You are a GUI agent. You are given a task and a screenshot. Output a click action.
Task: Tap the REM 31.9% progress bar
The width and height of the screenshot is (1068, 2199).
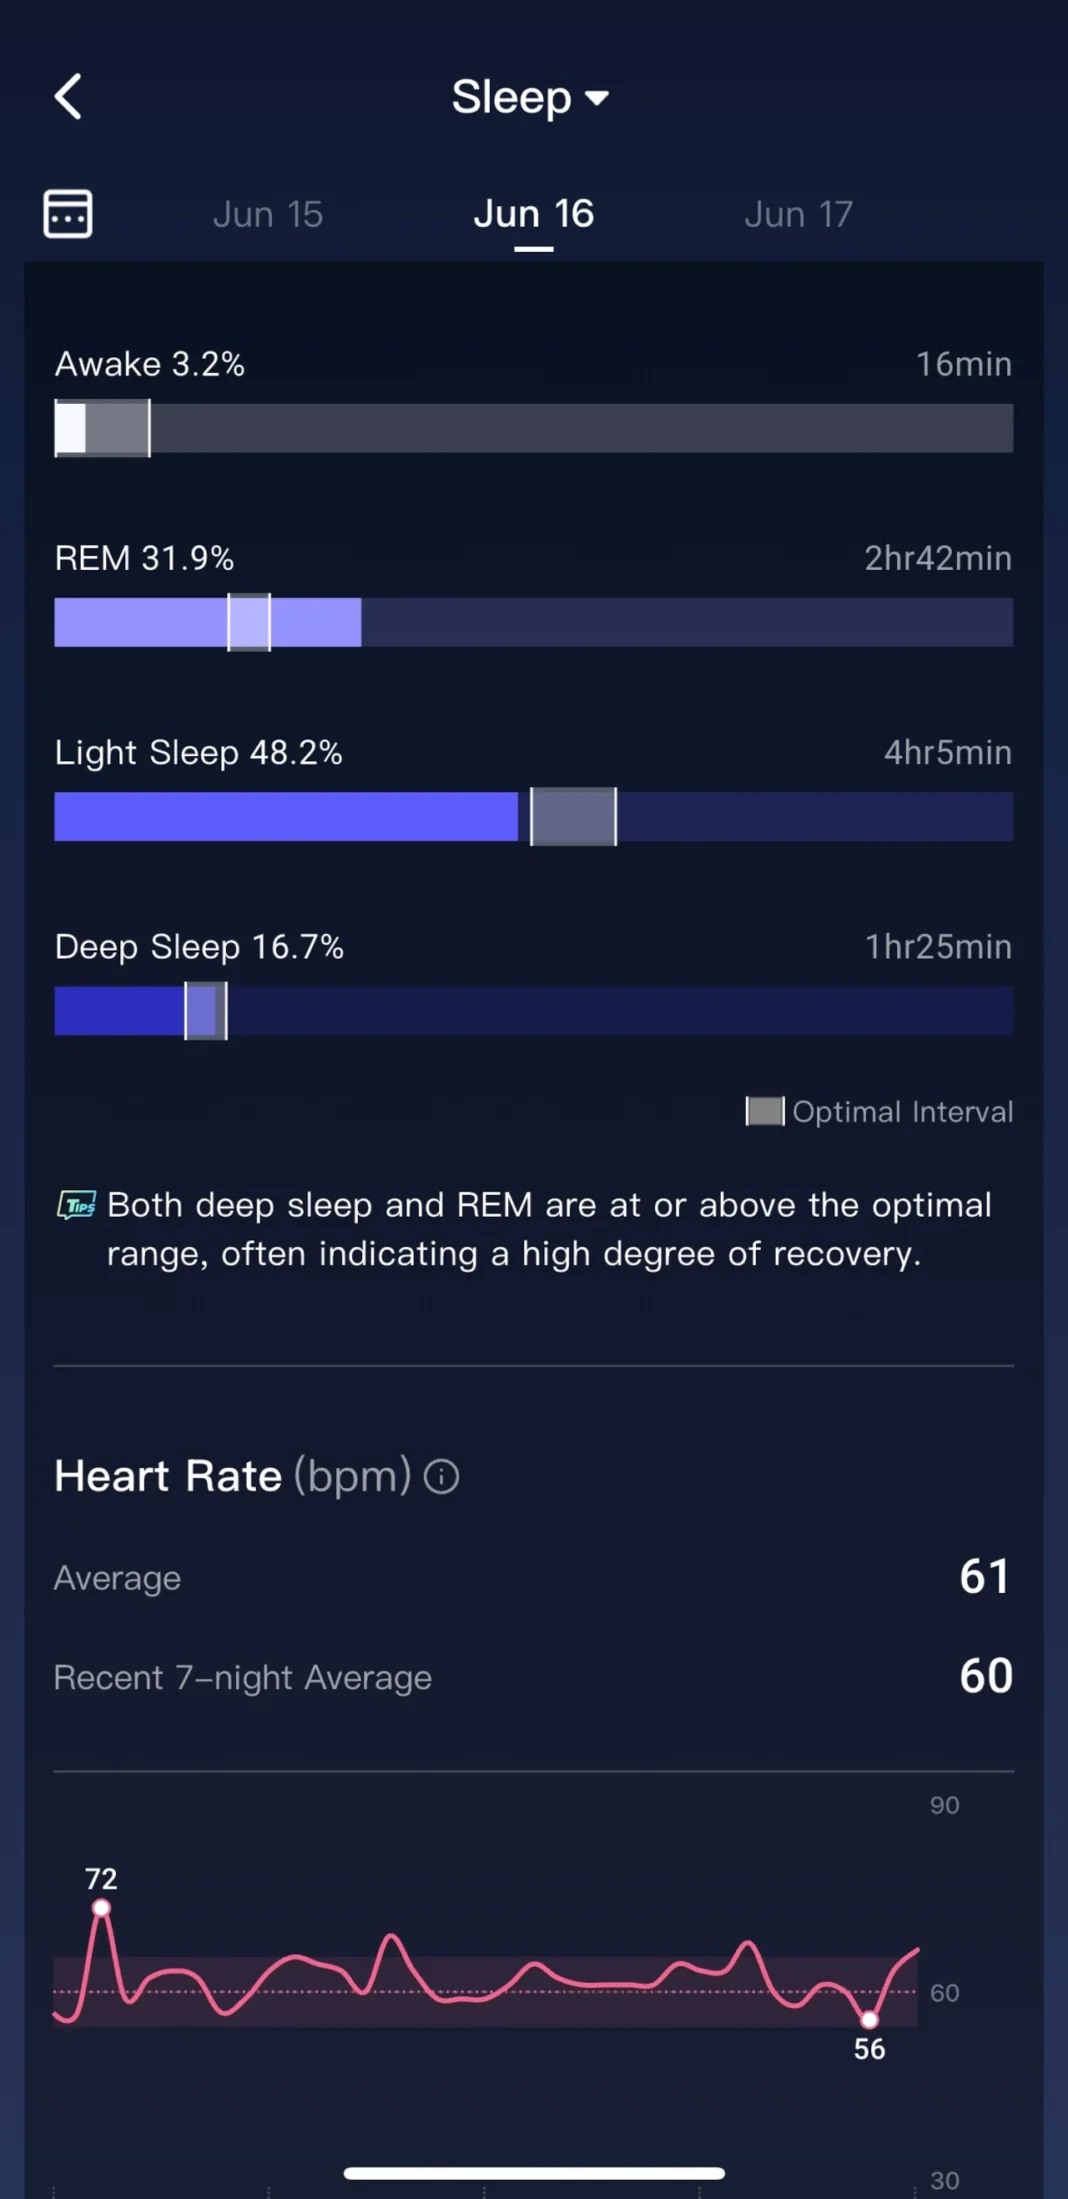[x=533, y=622]
